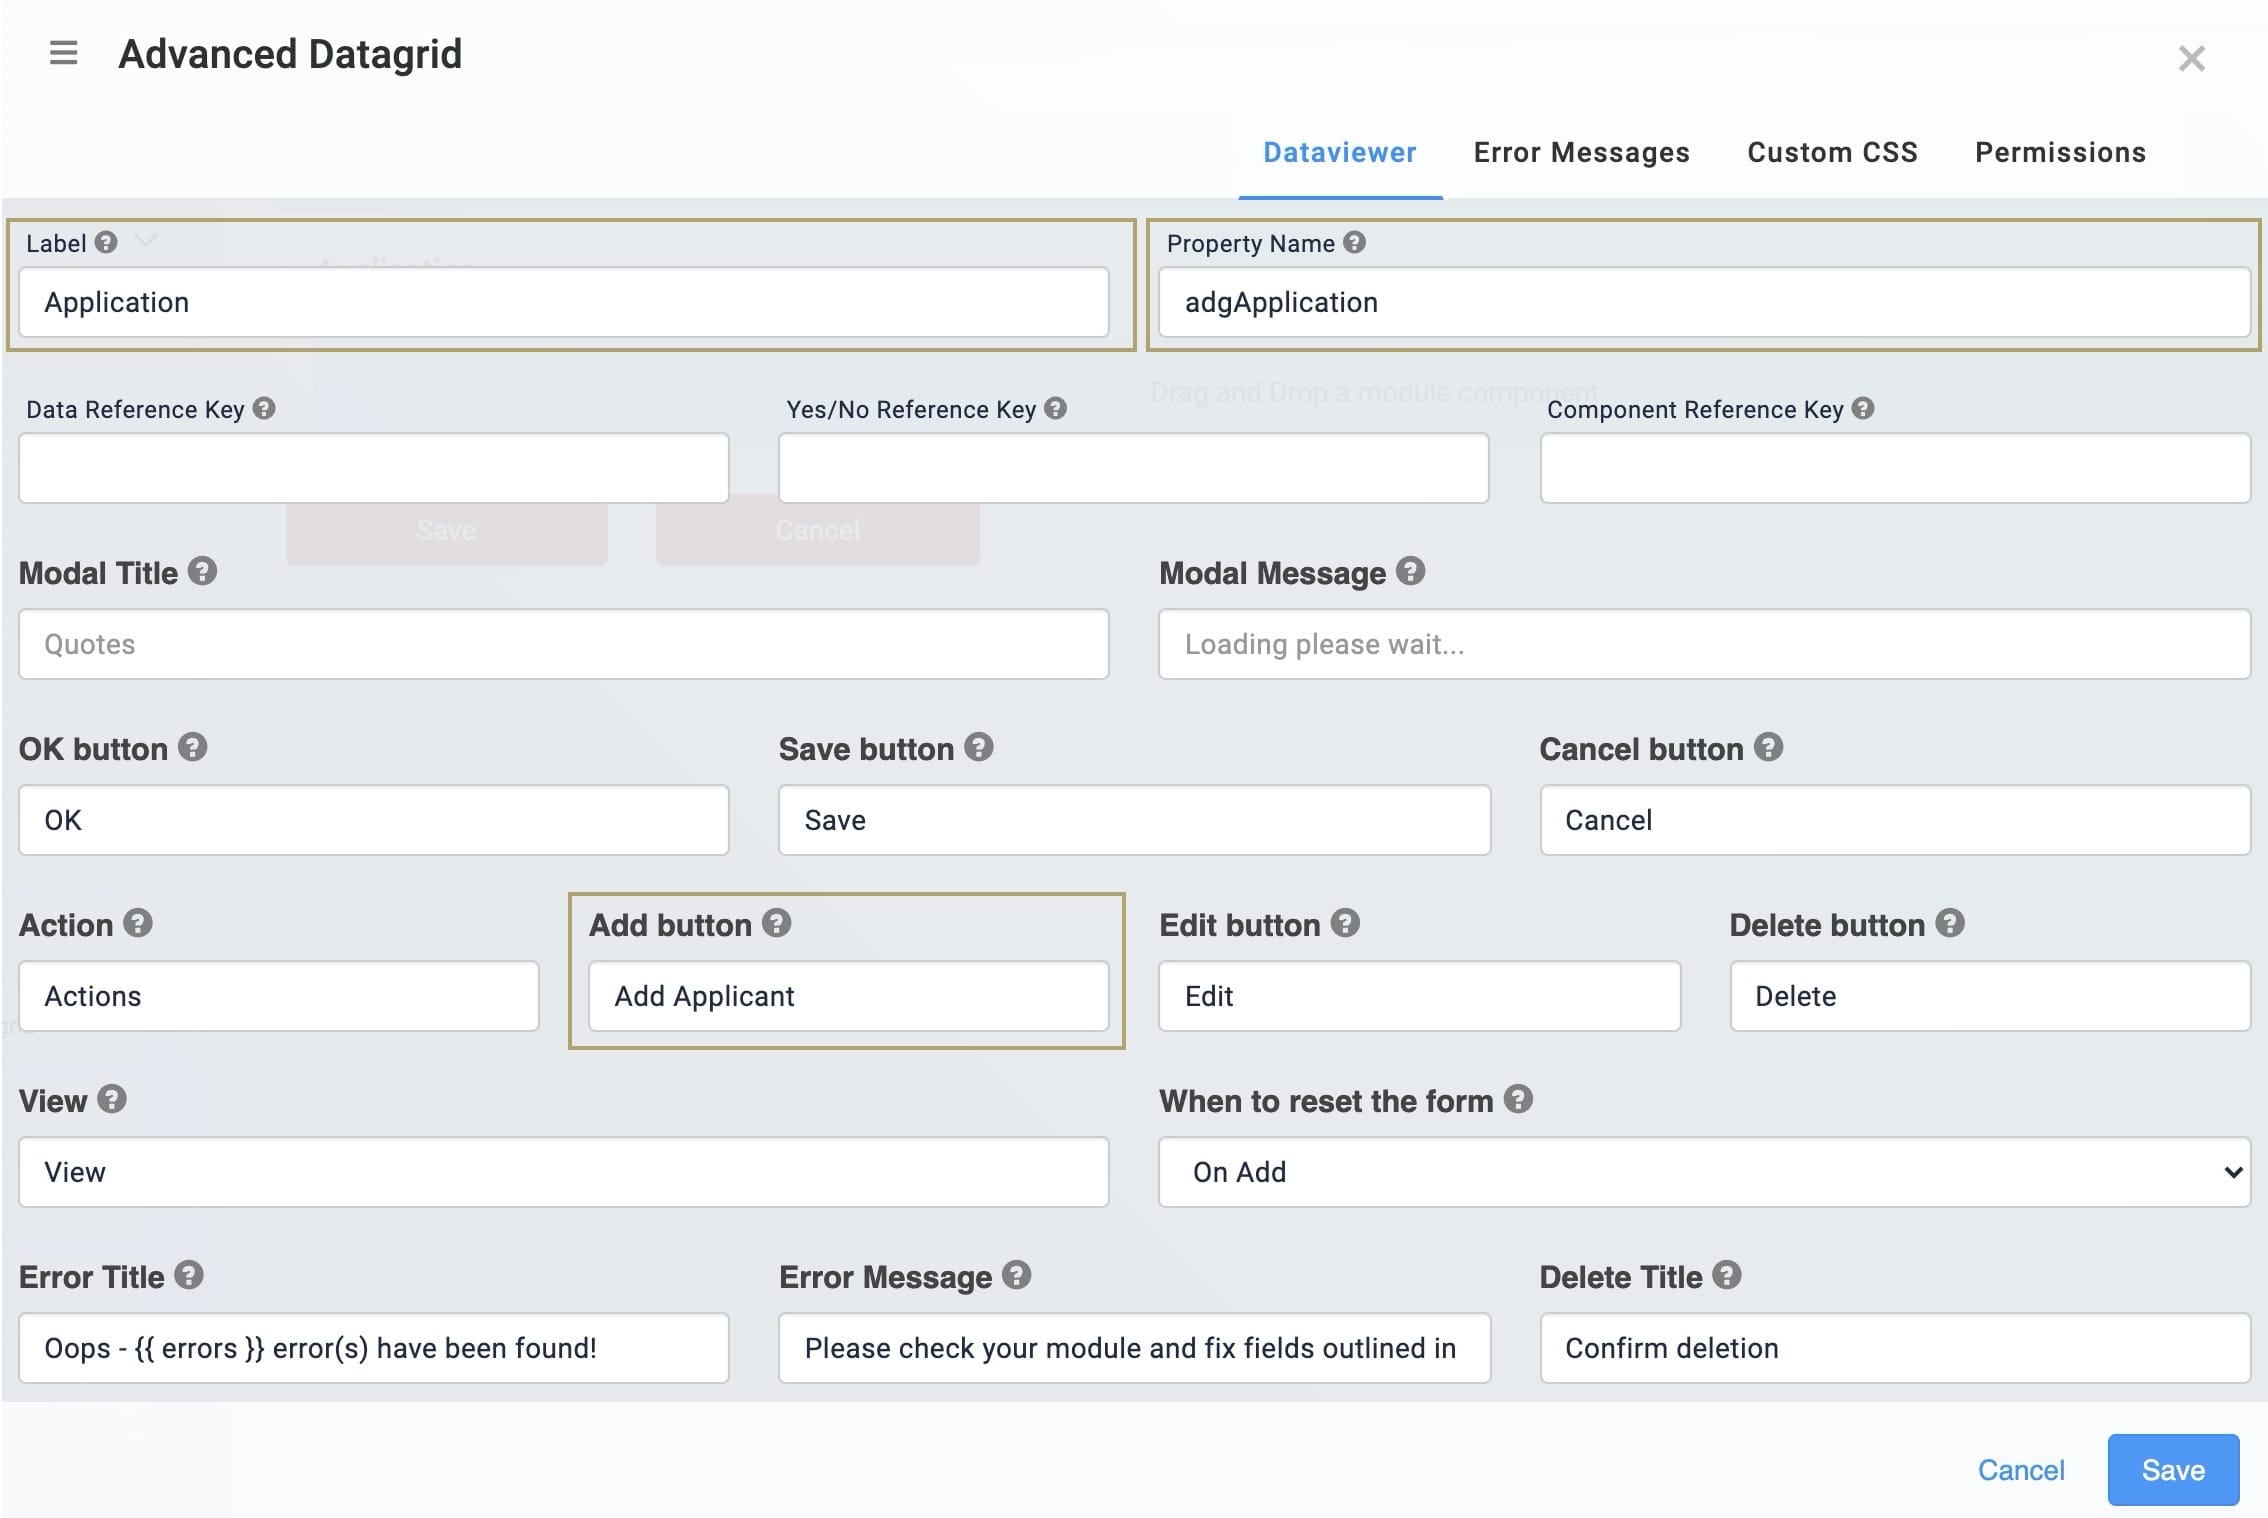Click the Cancel button help icon
2268x1518 pixels.
[1768, 747]
